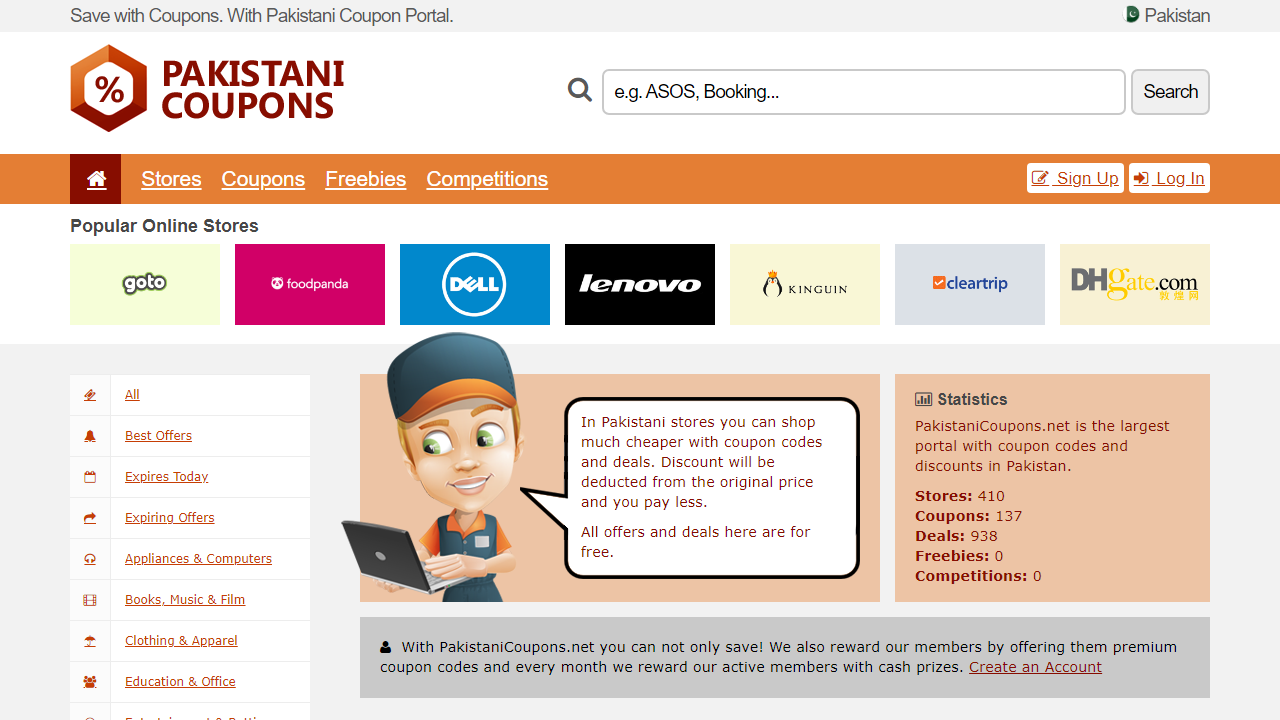1280x720 pixels.
Task: Click inside the store search field
Action: (862, 91)
